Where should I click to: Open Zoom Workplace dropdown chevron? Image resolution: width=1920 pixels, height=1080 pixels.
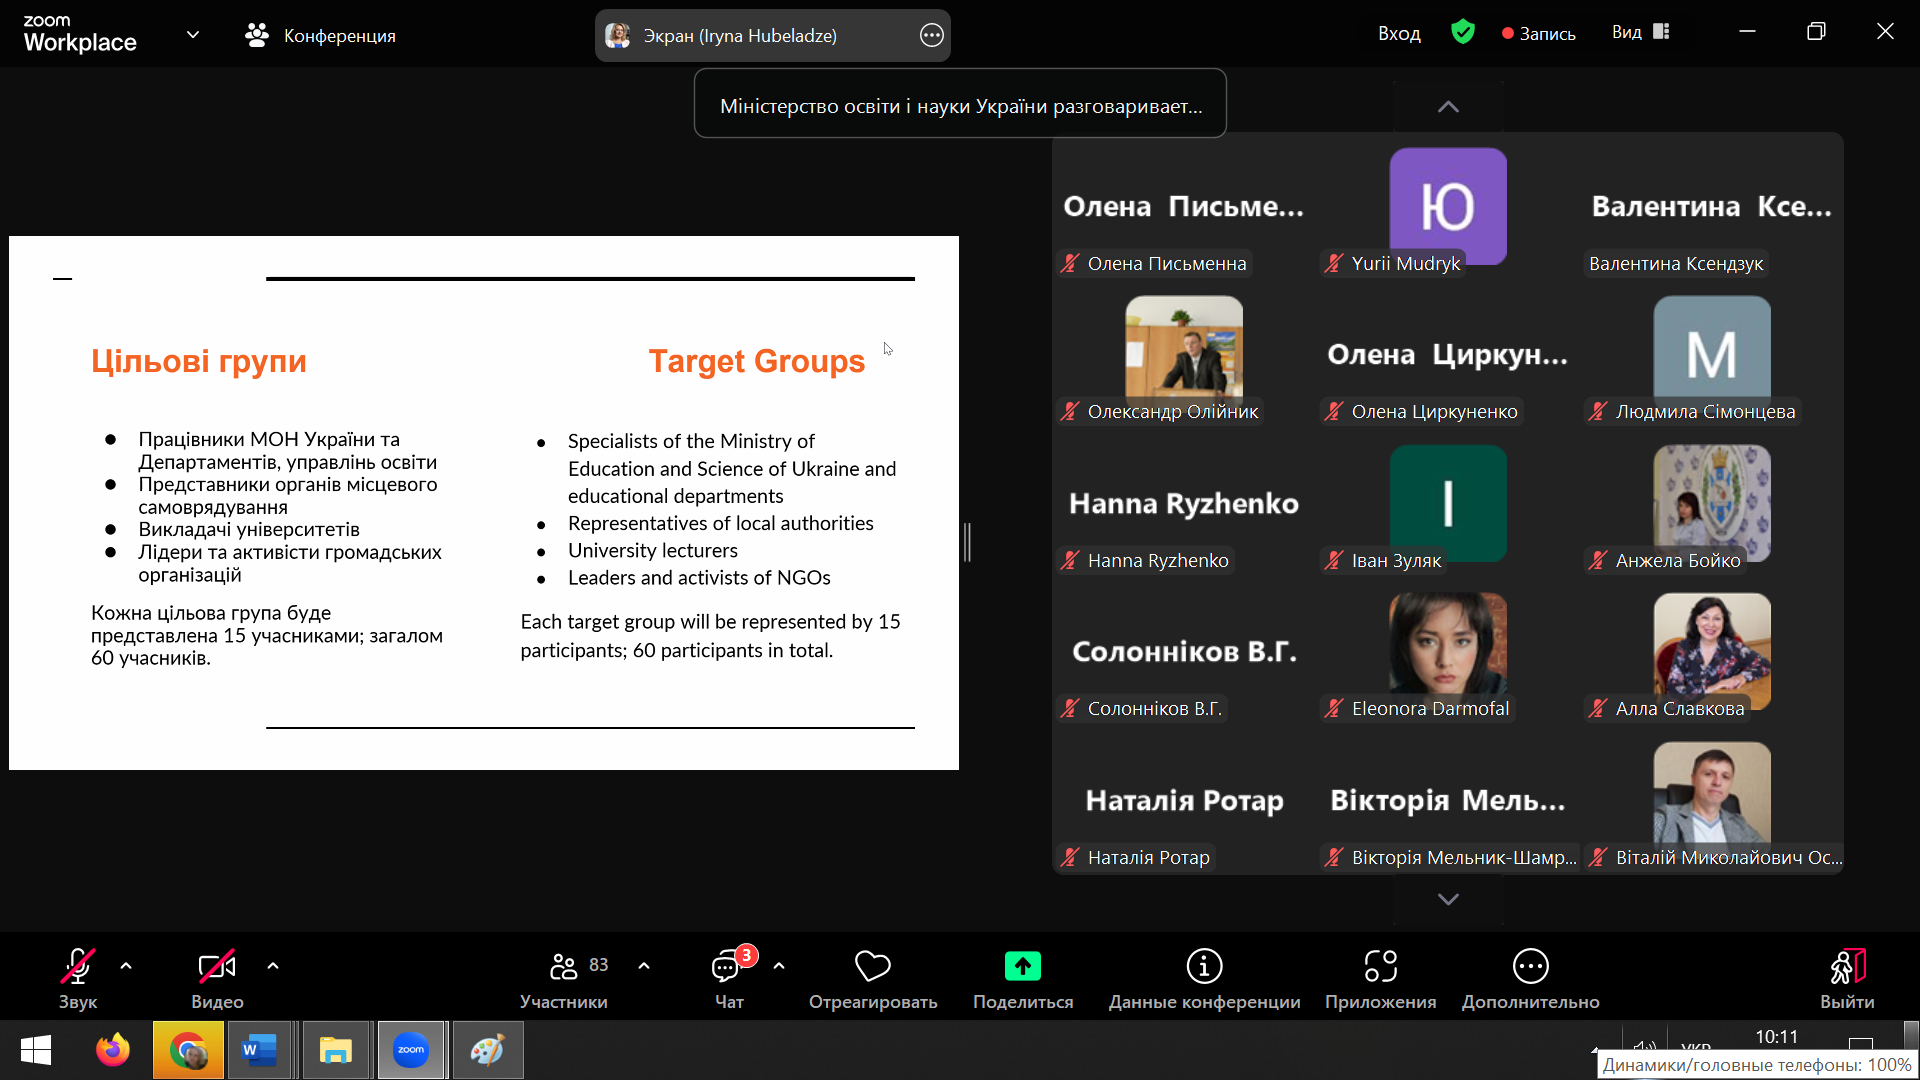pos(193,35)
